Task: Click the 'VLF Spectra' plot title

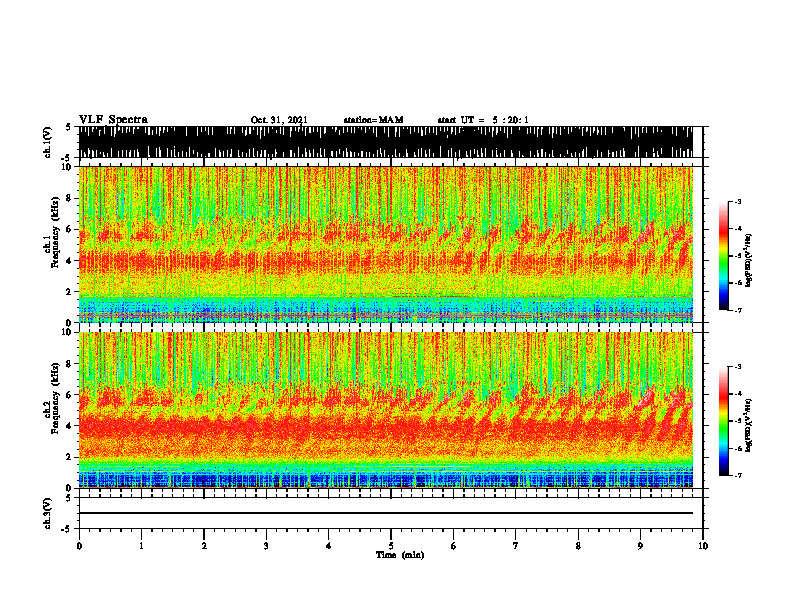Action: tap(113, 120)
